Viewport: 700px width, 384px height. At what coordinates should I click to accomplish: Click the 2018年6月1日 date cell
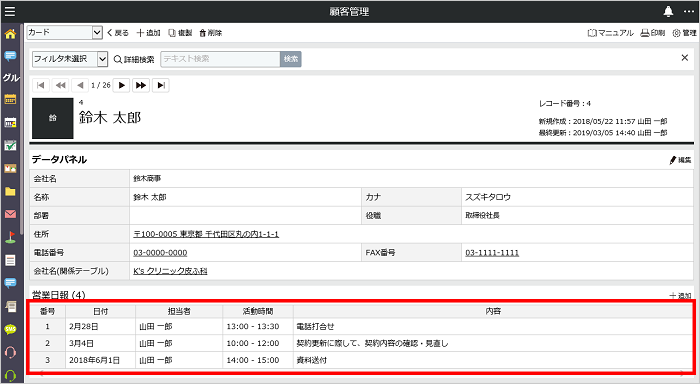tap(100, 360)
